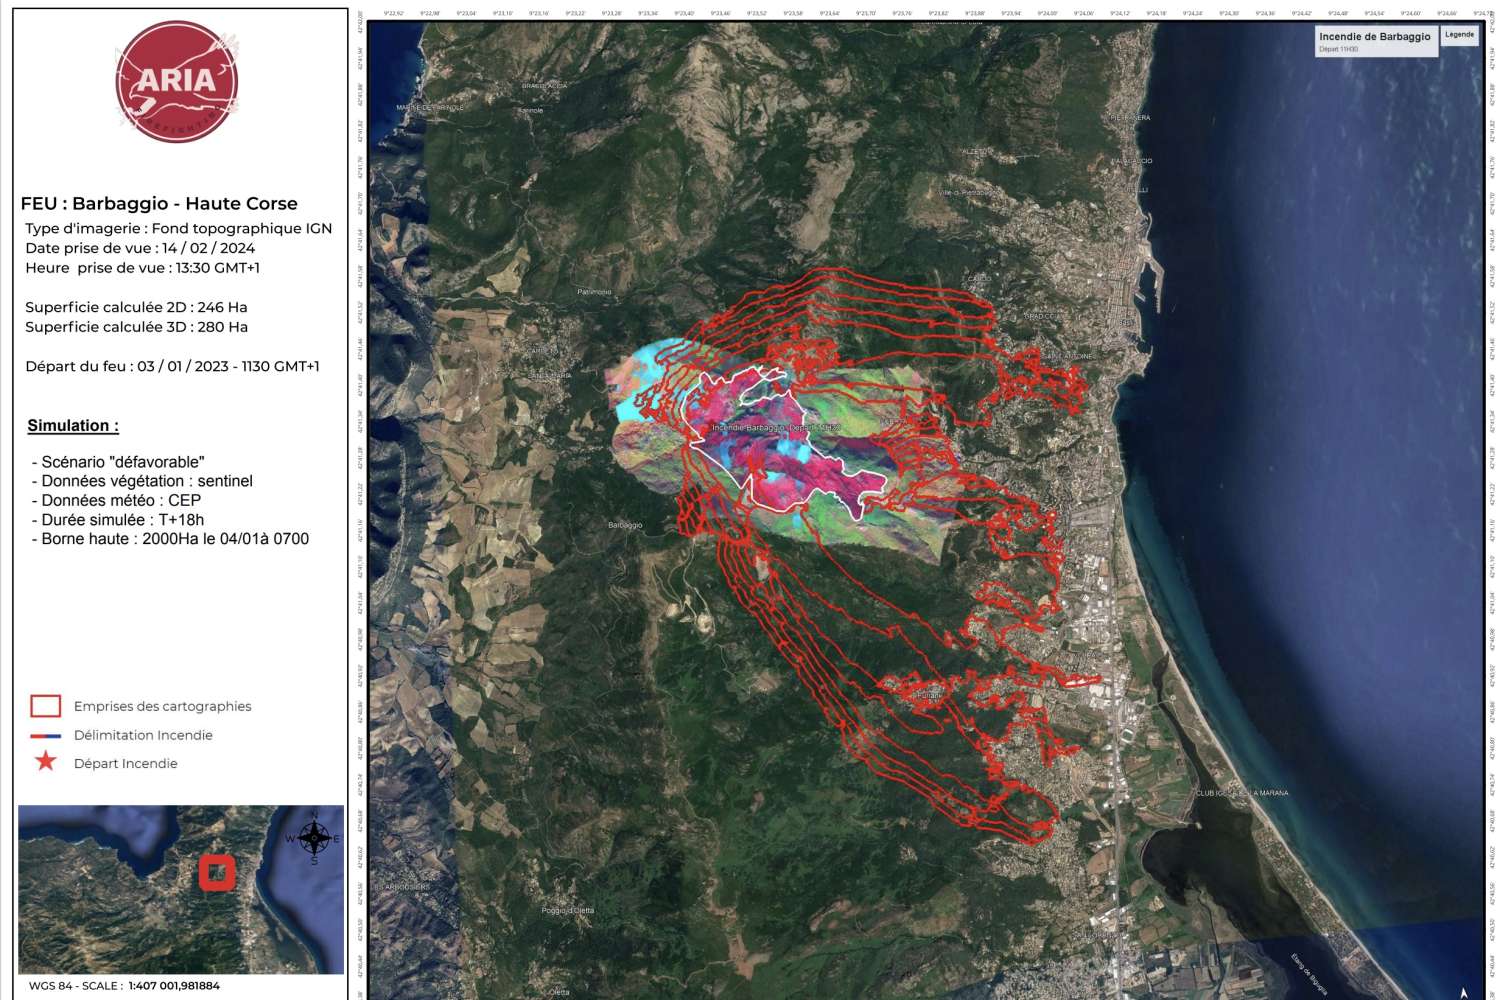
Task: Click the red-blue Délimitation Incendie line symbol
Action: tap(46, 735)
